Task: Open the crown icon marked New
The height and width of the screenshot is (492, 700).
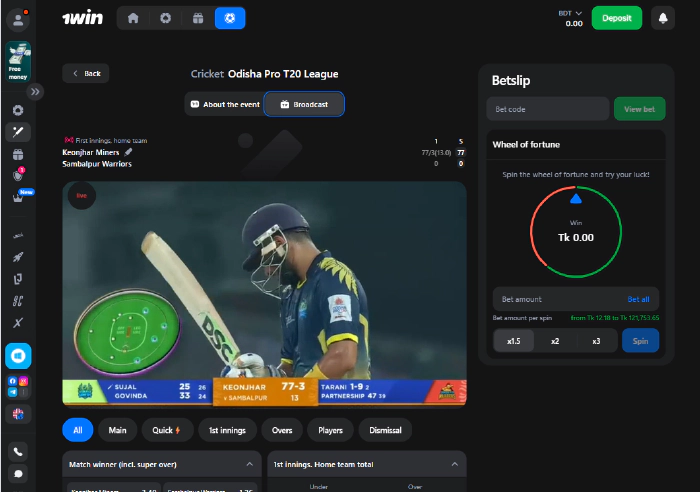Action: [18, 197]
